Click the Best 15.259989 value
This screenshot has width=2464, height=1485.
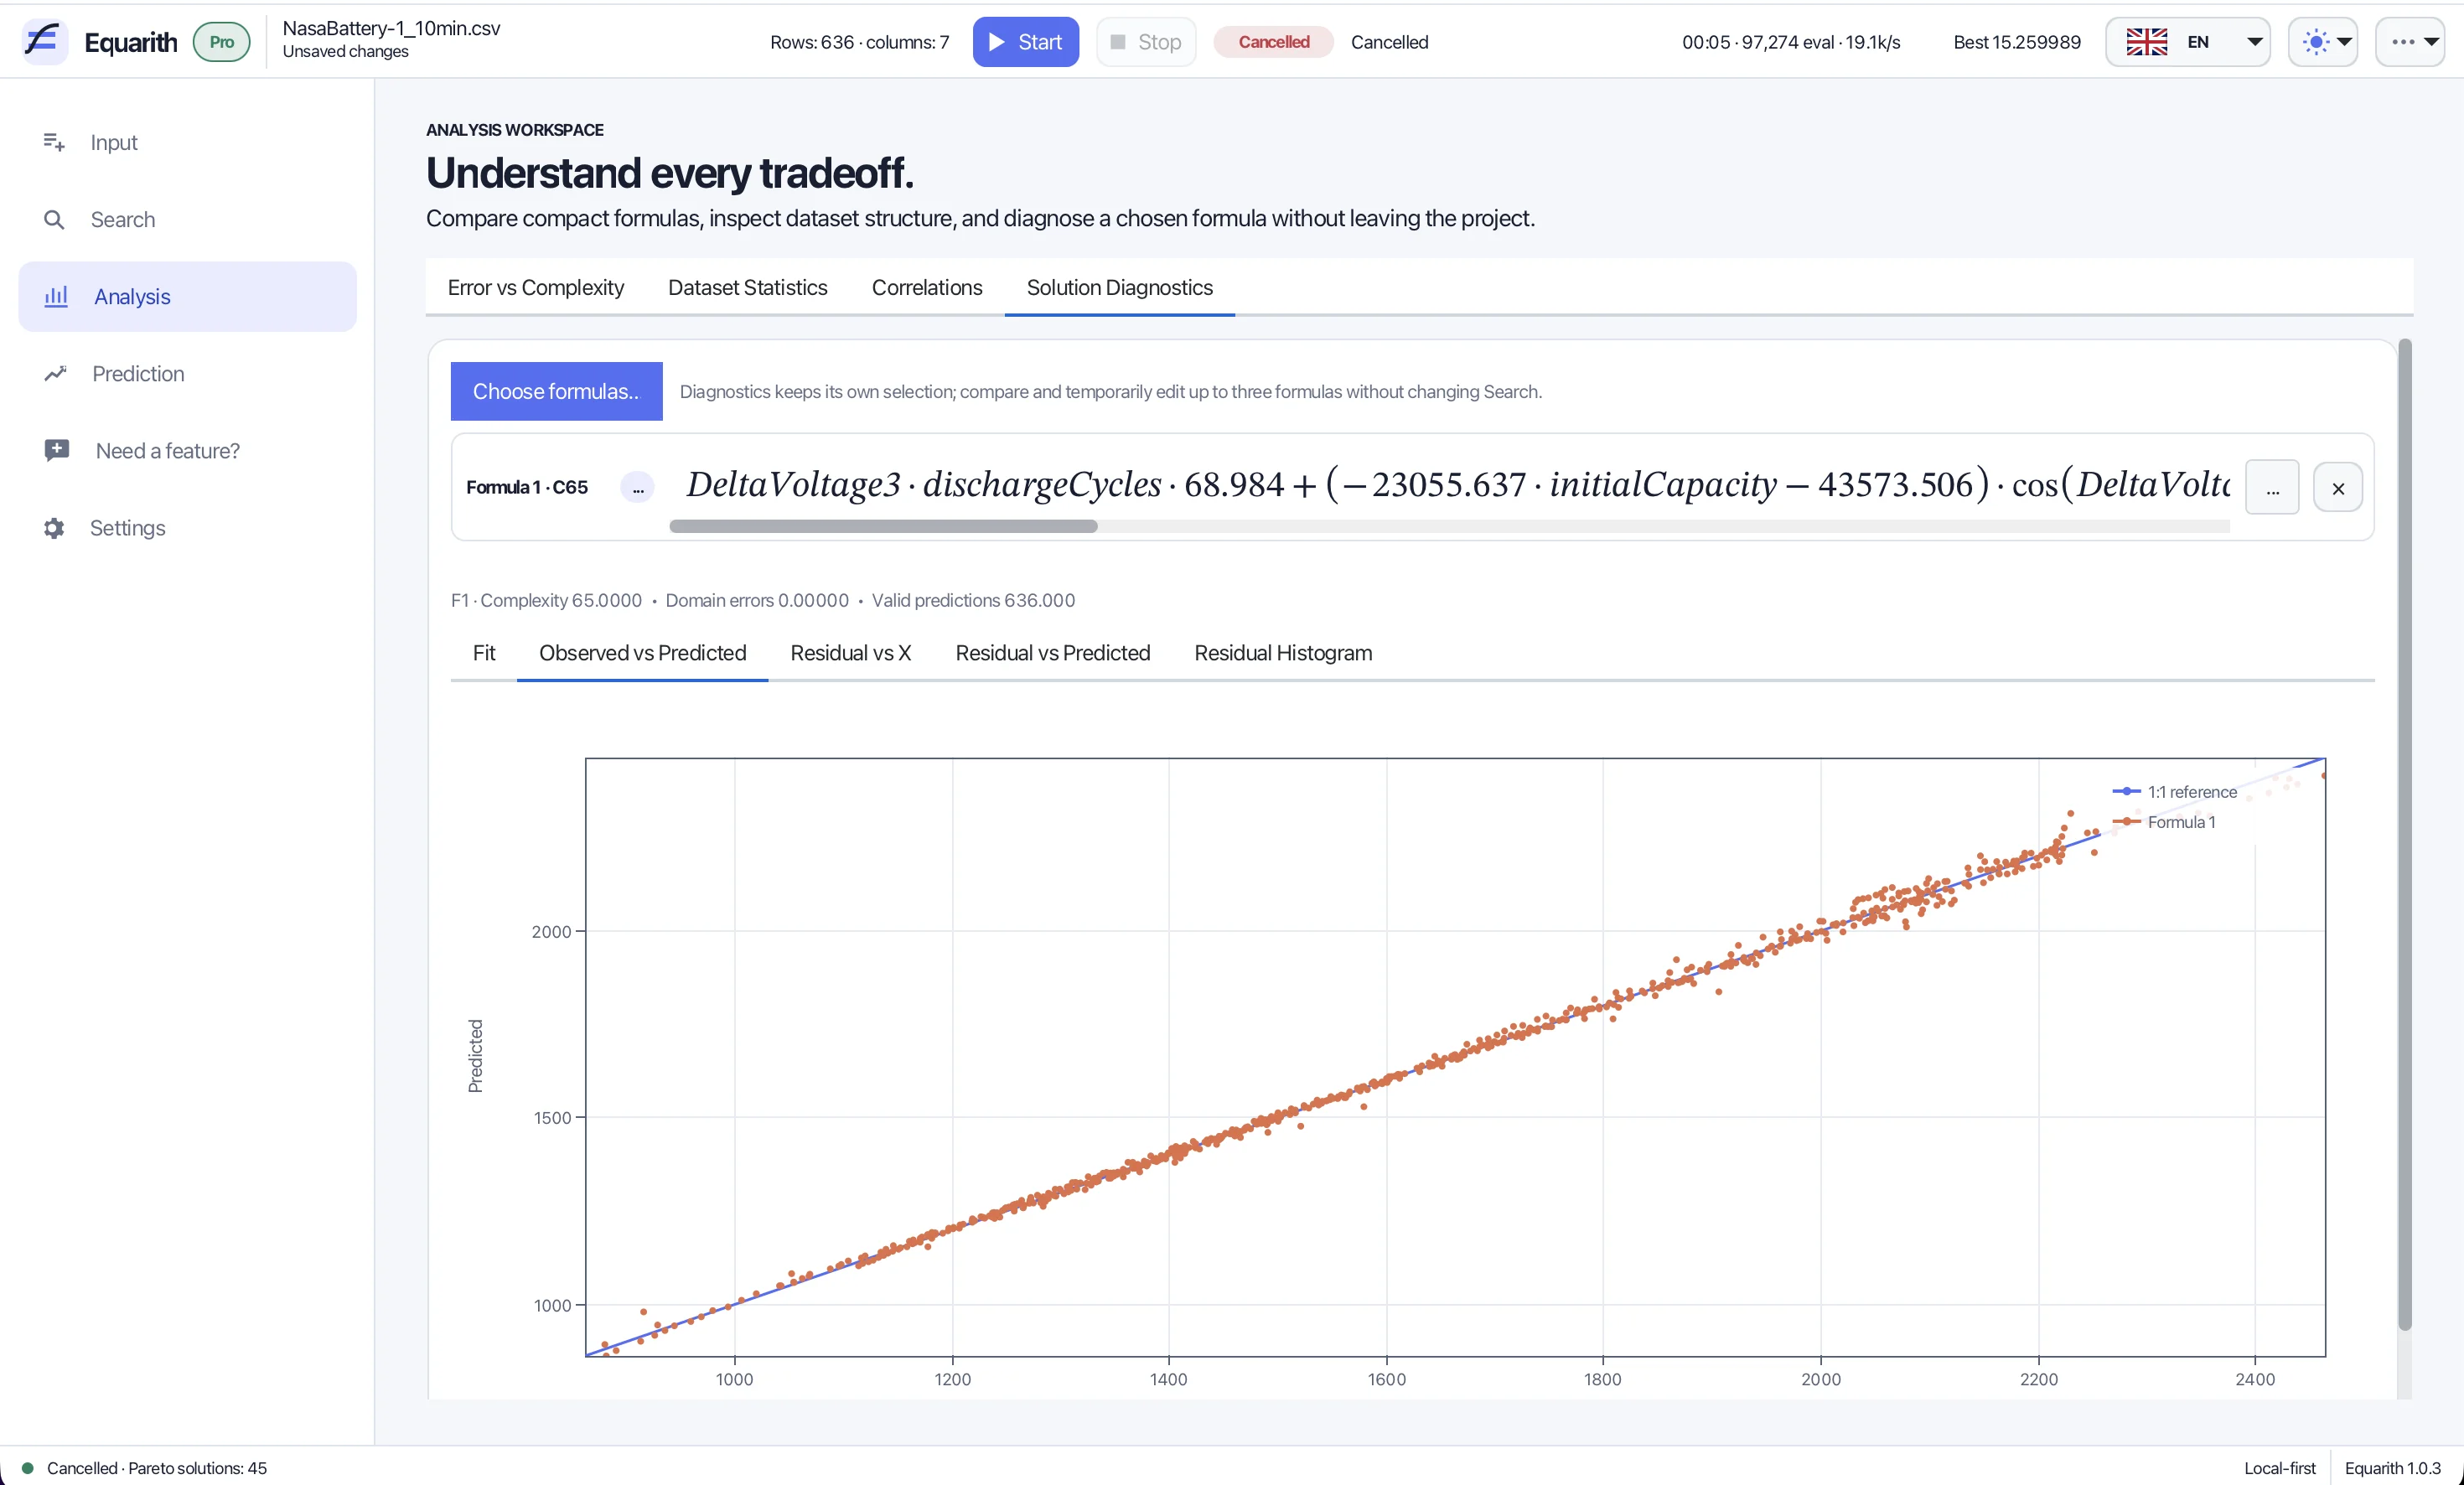(x=2016, y=42)
